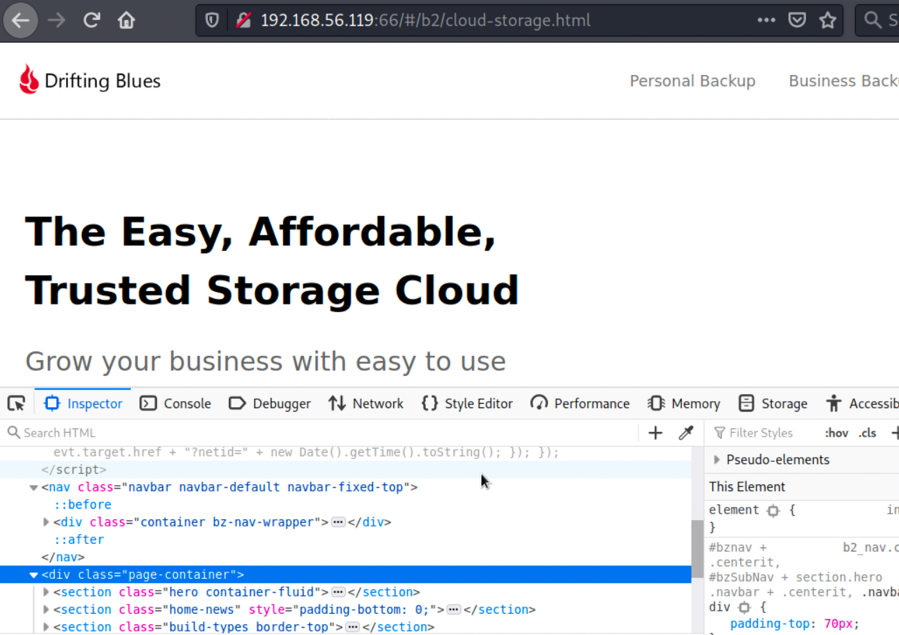
Task: Show build-types section children via ellipsis badge
Action: click(353, 627)
